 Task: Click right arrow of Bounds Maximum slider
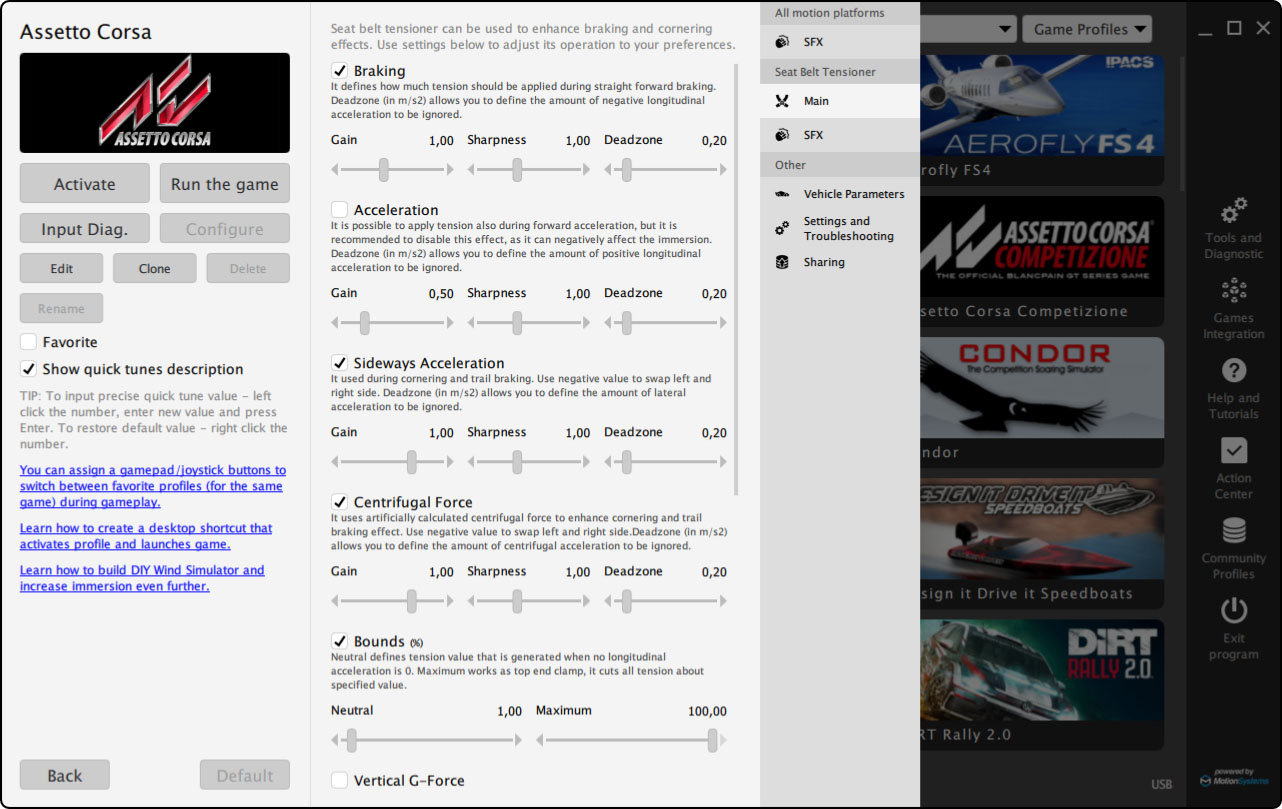tap(723, 741)
